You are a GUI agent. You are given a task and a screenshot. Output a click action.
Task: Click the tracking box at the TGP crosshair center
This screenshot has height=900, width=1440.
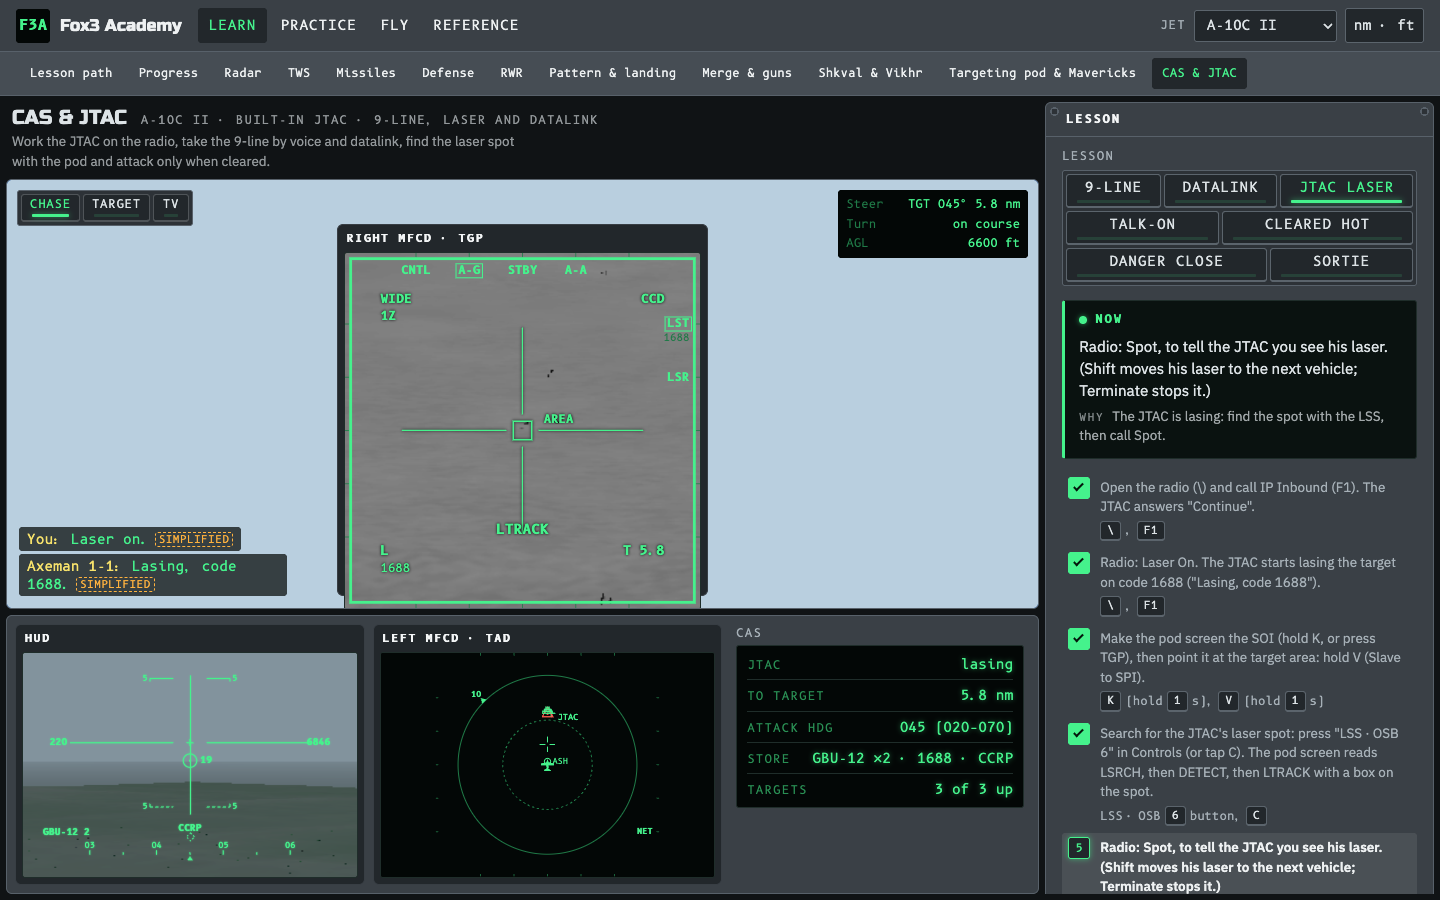[x=522, y=430]
